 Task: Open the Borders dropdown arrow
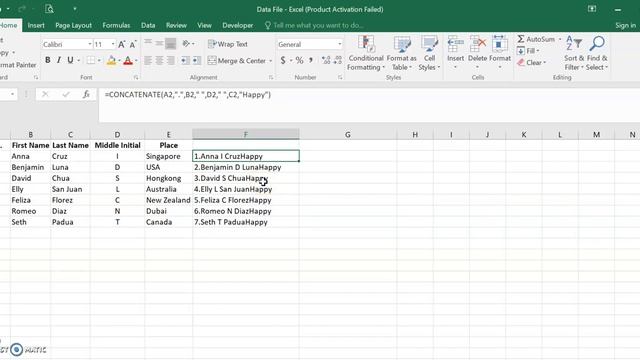tap(99, 60)
